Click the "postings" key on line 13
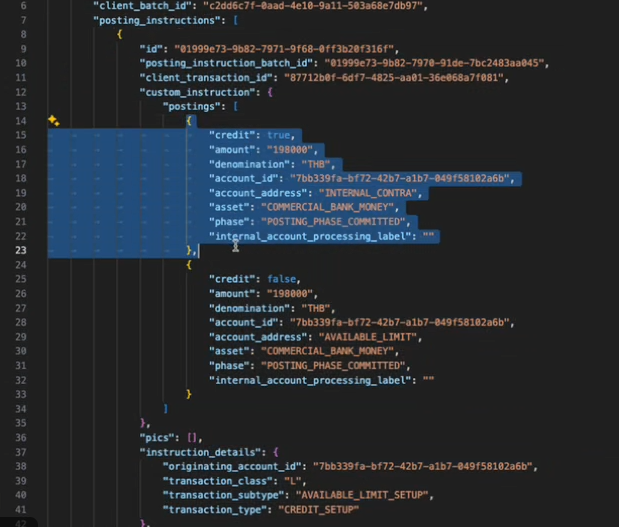This screenshot has height=527, width=619. pos(192,107)
